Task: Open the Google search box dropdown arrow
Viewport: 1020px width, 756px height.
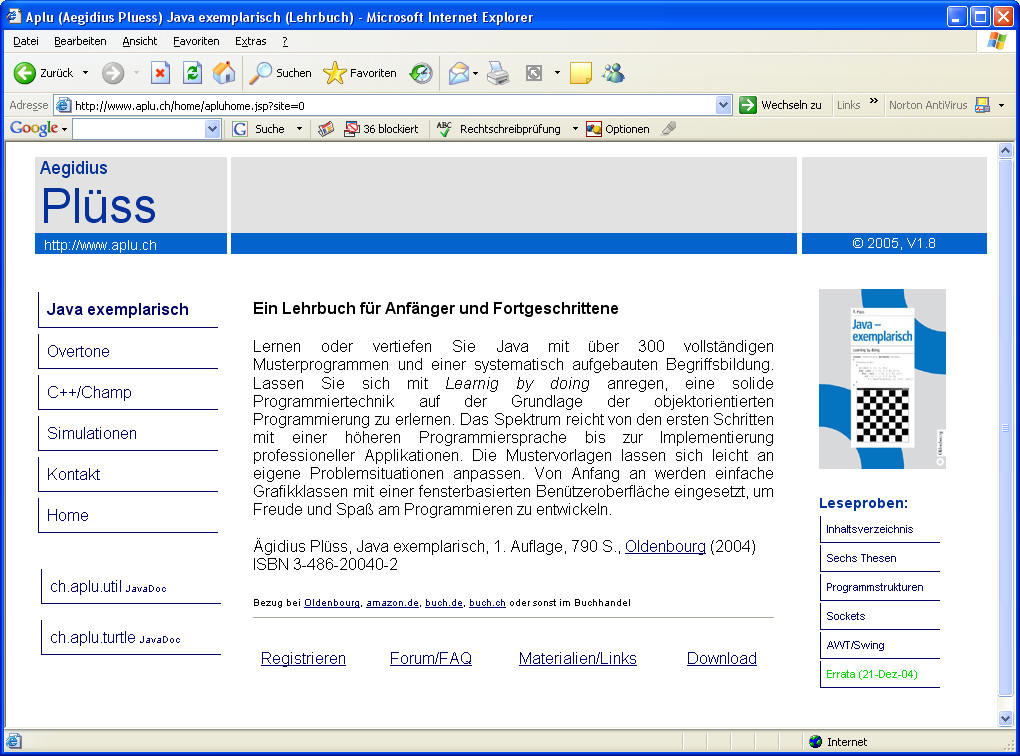Action: pyautogui.click(x=212, y=129)
